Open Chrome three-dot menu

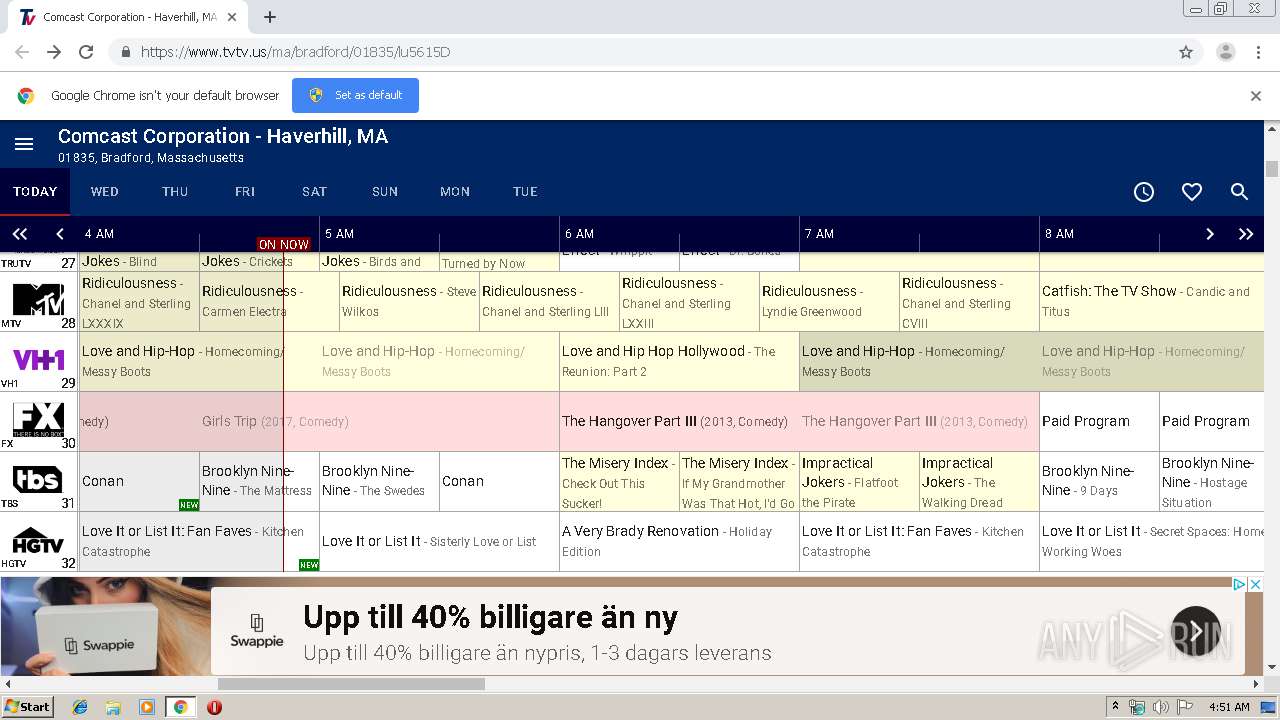pos(1258,52)
